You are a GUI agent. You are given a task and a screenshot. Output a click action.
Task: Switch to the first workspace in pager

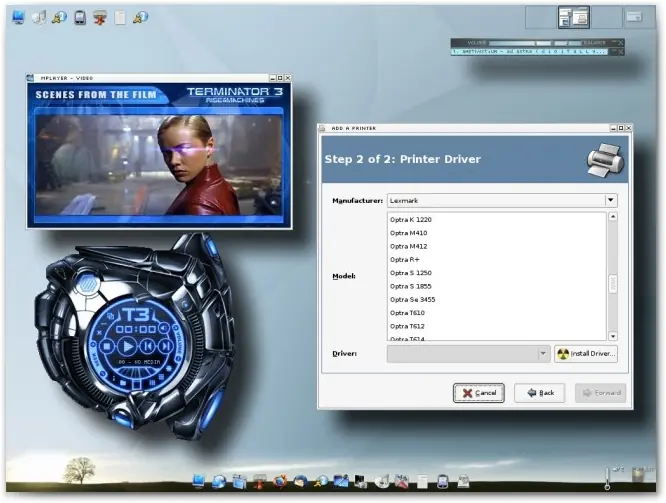(541, 17)
